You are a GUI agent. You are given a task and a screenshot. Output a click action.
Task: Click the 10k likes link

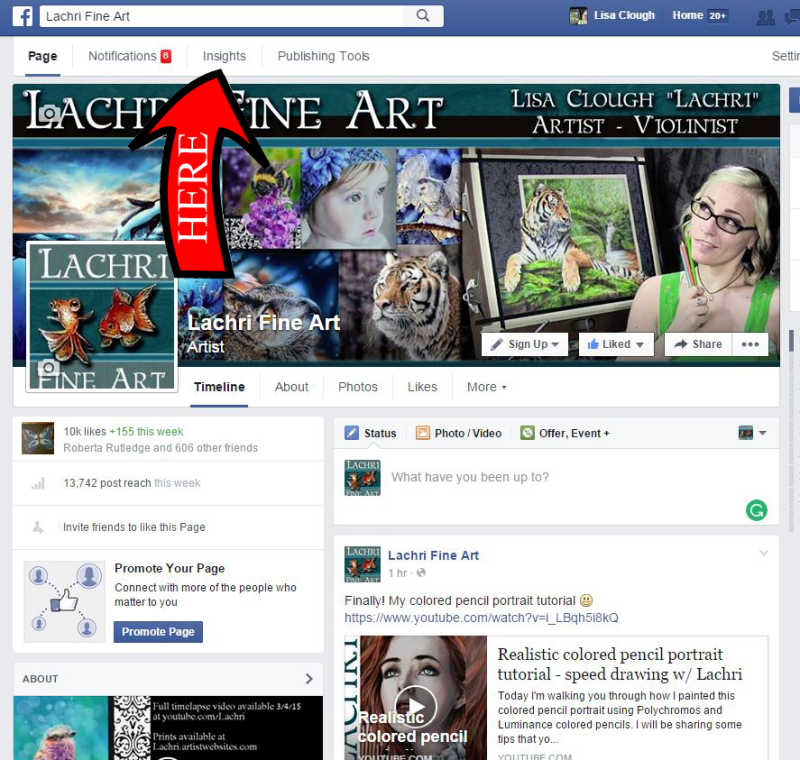click(85, 432)
